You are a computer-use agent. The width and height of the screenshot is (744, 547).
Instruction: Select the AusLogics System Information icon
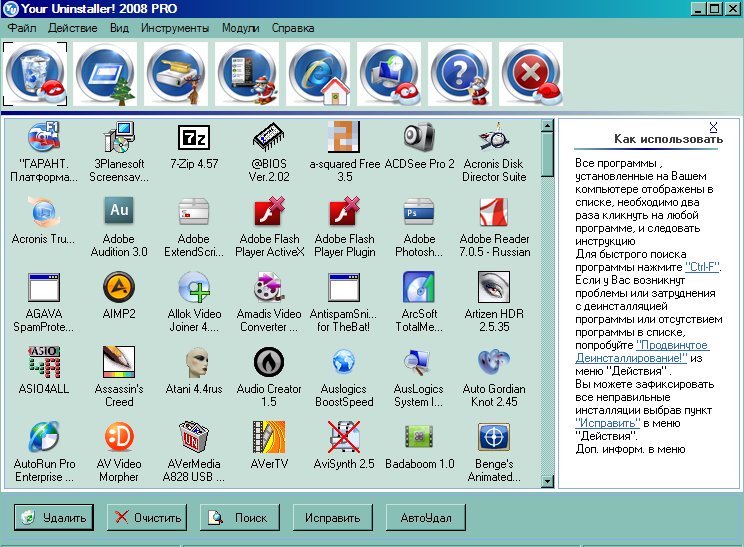click(x=419, y=362)
